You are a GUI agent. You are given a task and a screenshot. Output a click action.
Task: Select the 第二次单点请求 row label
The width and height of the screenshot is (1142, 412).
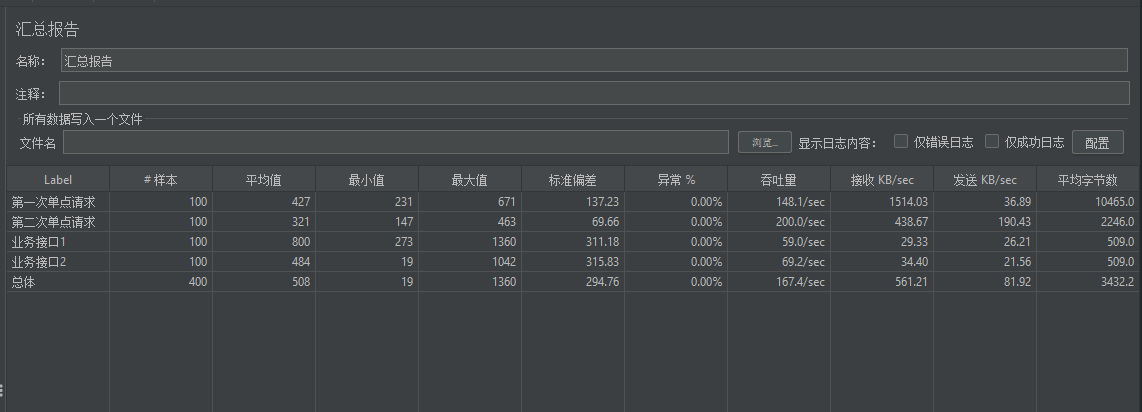pos(53,222)
